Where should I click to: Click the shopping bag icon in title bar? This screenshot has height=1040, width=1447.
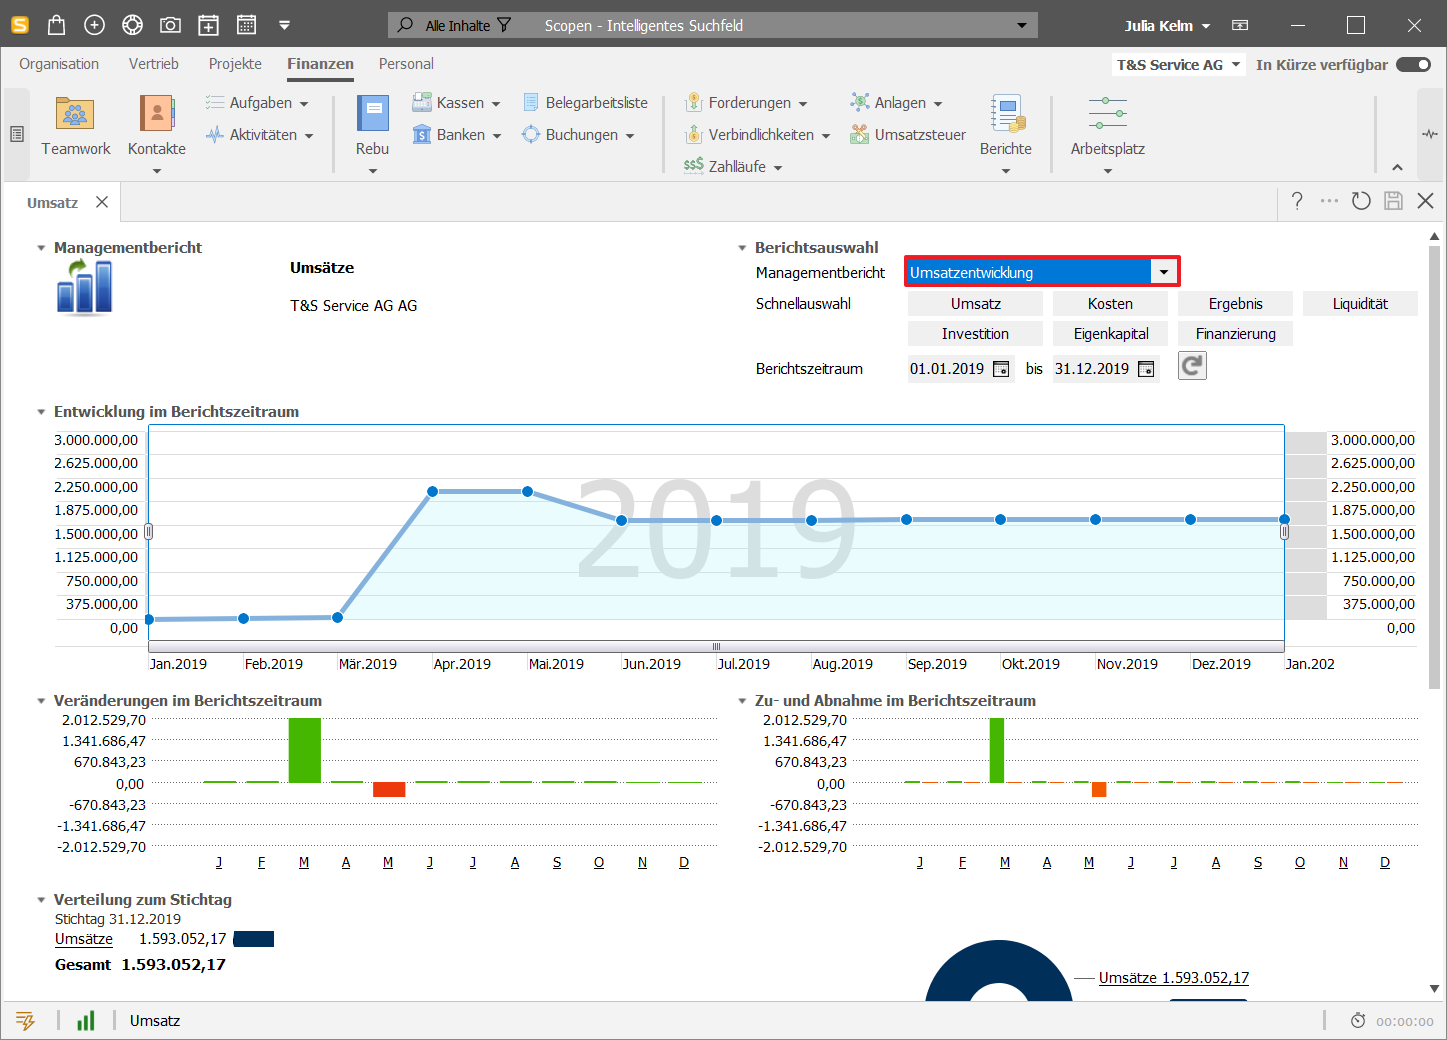click(57, 25)
